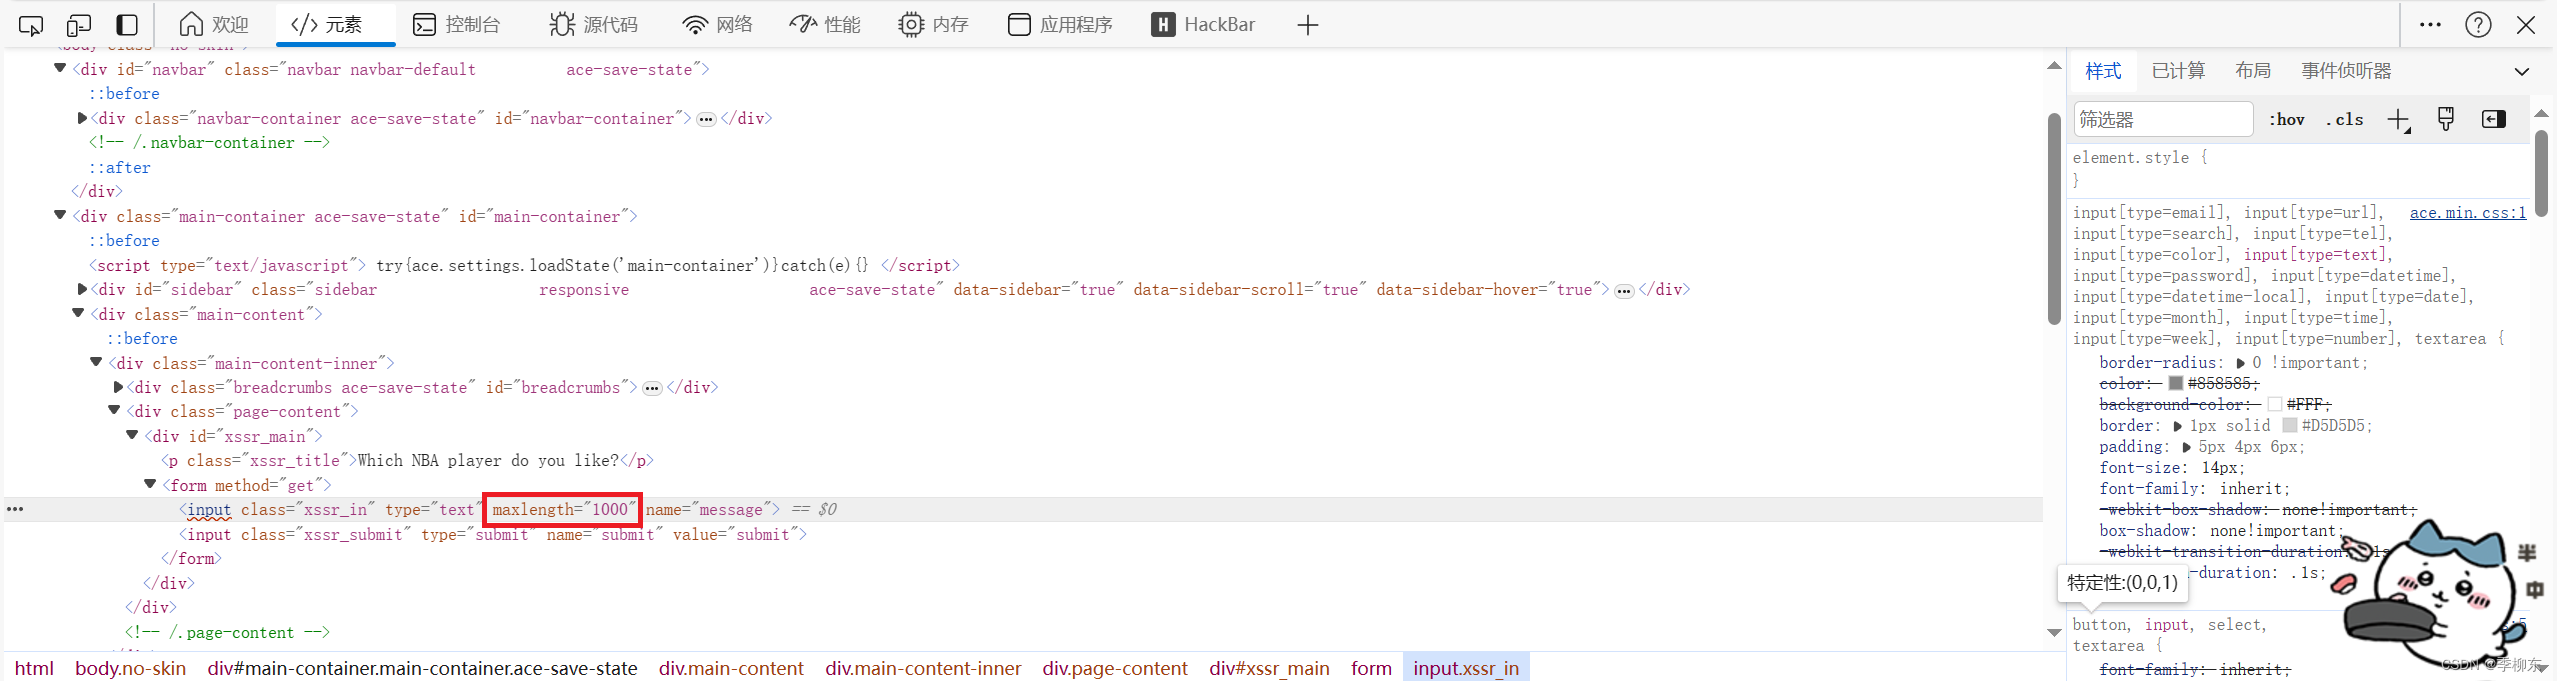Screen dimensions: 2557x681
Task: Open the 内存 memory tab
Action: pos(933,25)
